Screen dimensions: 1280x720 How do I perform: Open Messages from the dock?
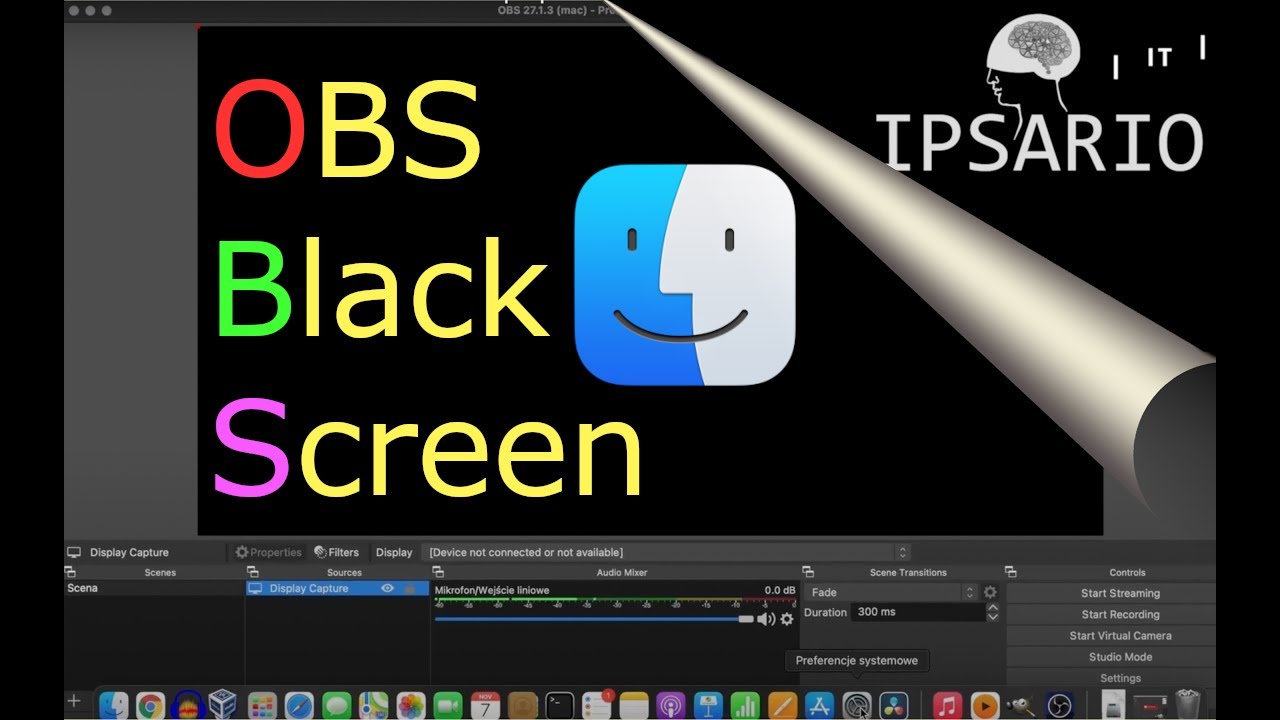(x=337, y=705)
